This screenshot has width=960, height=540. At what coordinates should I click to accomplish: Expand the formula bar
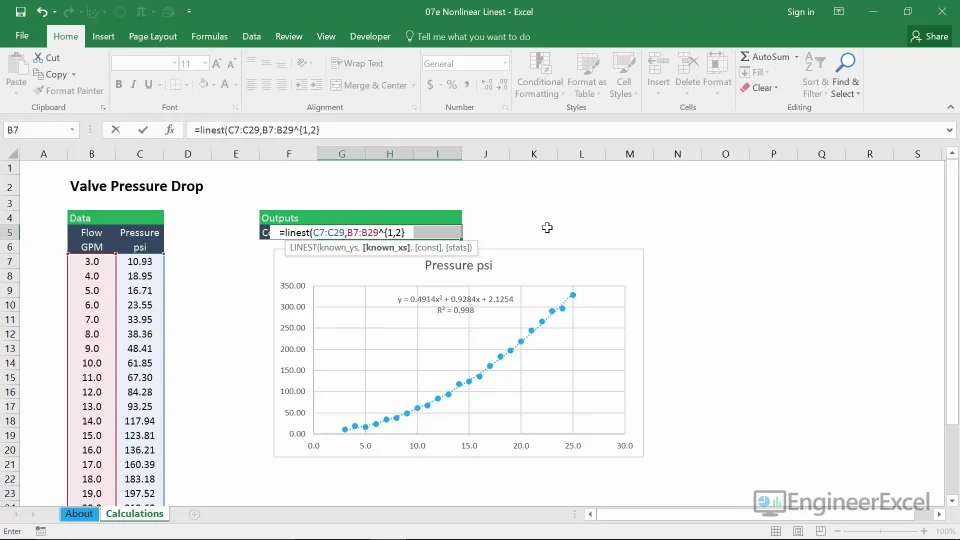(x=950, y=130)
